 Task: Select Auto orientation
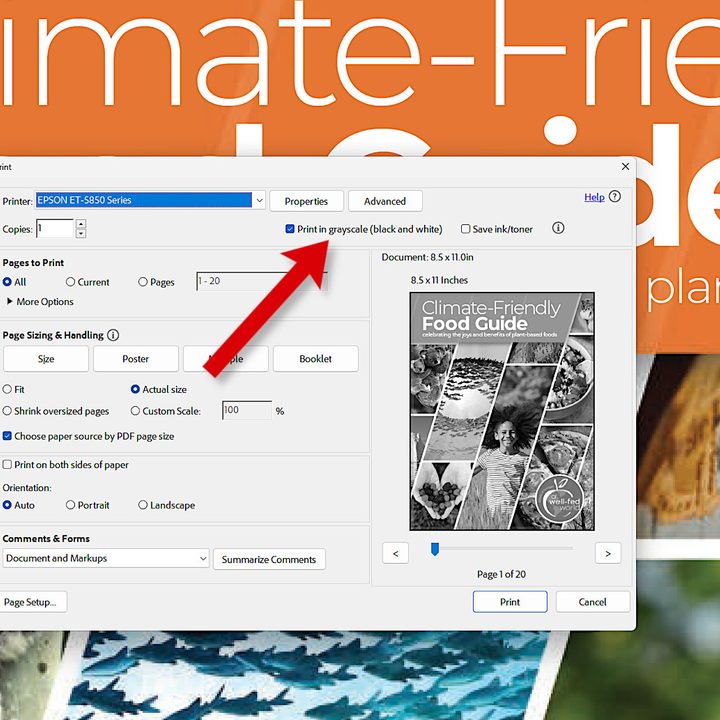7,505
